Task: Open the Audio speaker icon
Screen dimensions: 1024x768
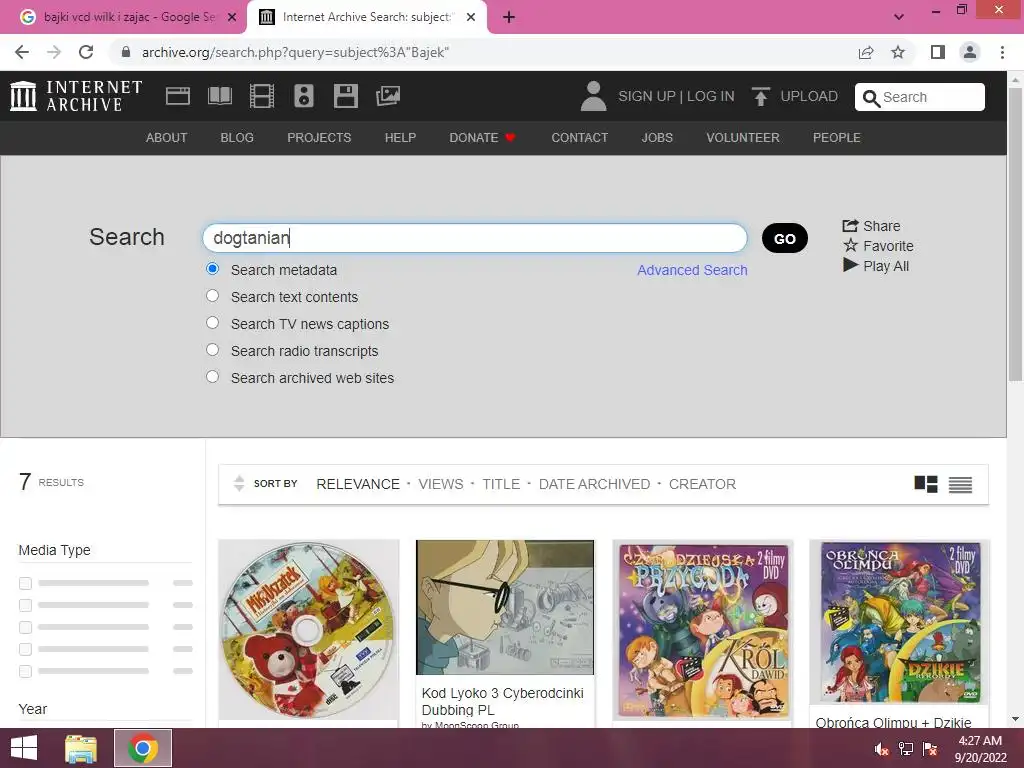Action: 304,96
